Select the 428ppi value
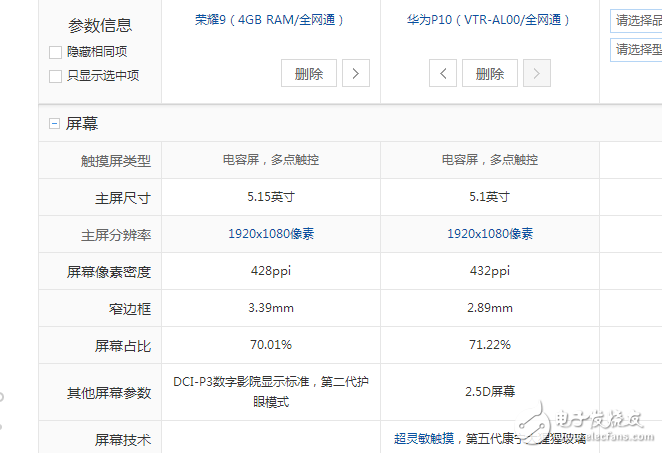The height and width of the screenshot is (453, 662). pyautogui.click(x=271, y=271)
